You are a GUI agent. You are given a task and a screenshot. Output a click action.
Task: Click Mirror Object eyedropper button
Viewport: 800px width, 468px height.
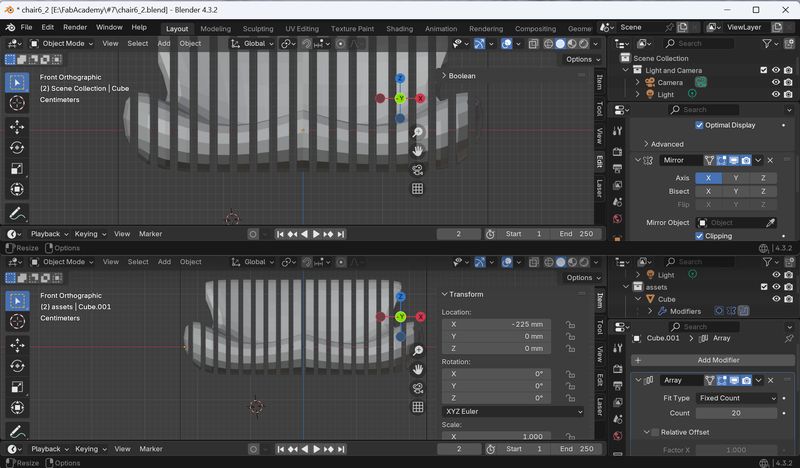coord(770,223)
